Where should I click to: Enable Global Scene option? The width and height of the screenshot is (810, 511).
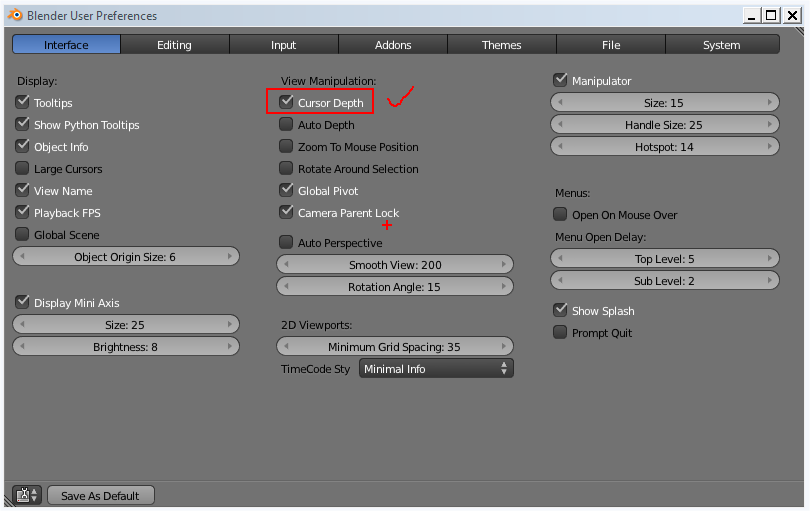[x=22, y=234]
